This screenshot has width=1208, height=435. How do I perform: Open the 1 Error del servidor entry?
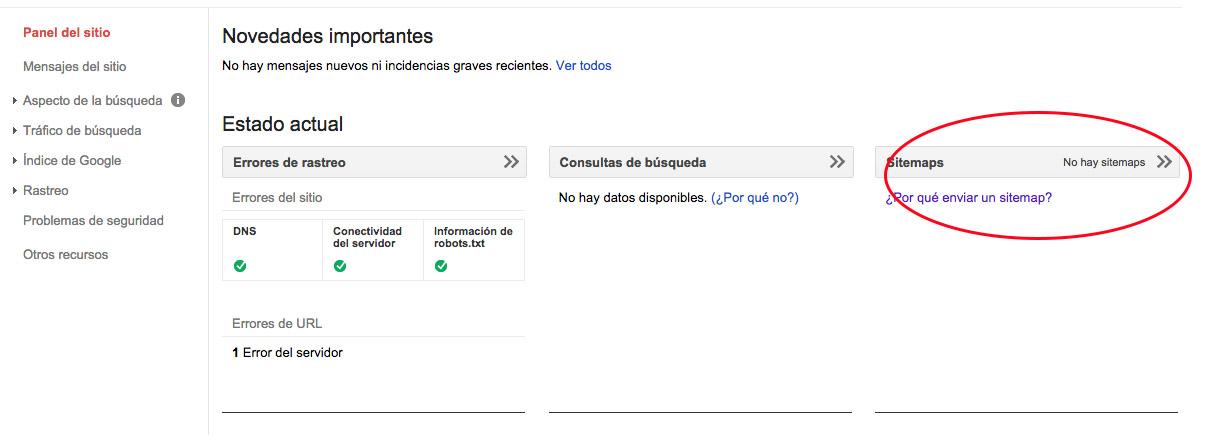point(287,352)
